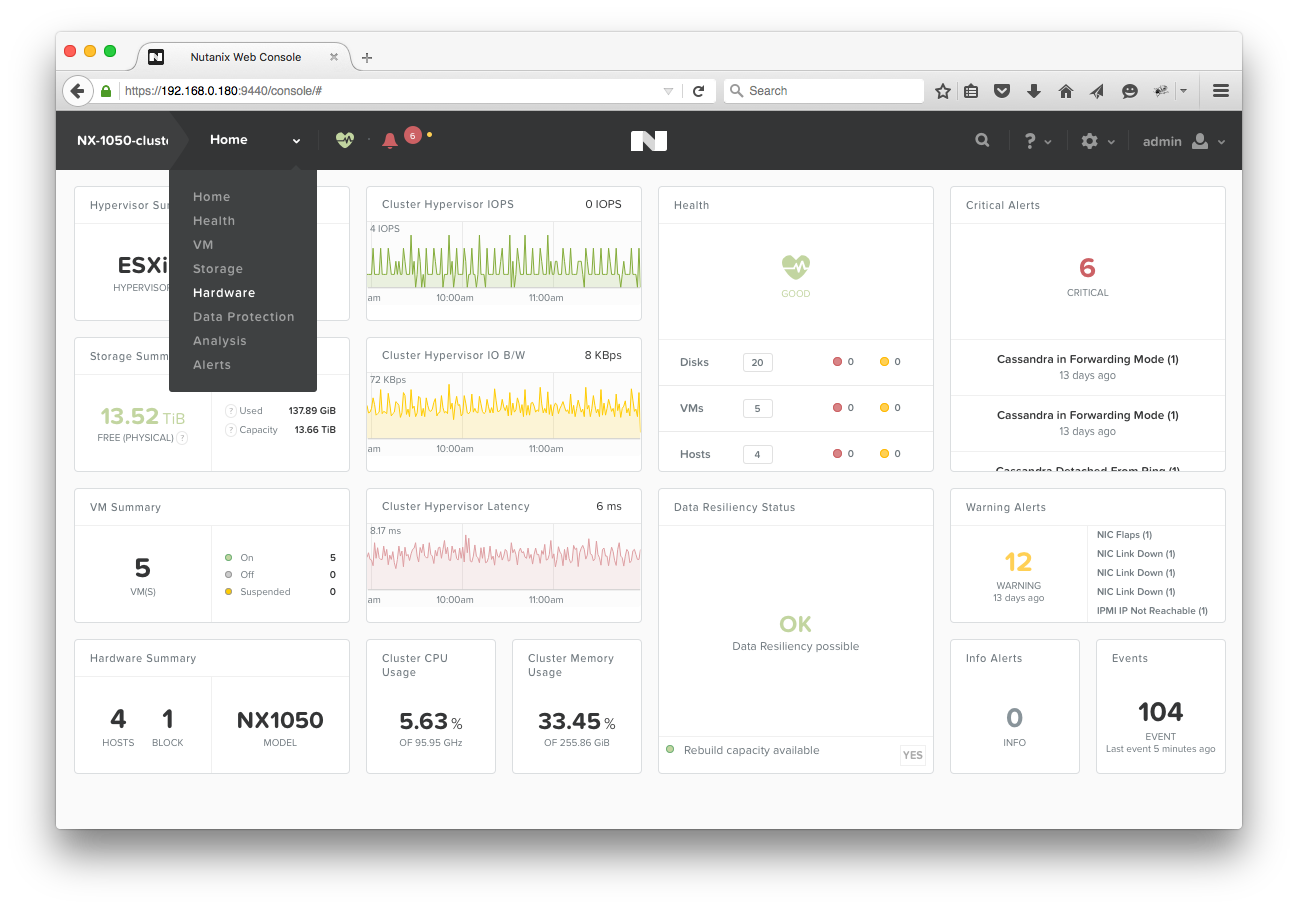This screenshot has width=1298, height=909.
Task: Click the cluster health heart icon in header
Action: pos(345,140)
